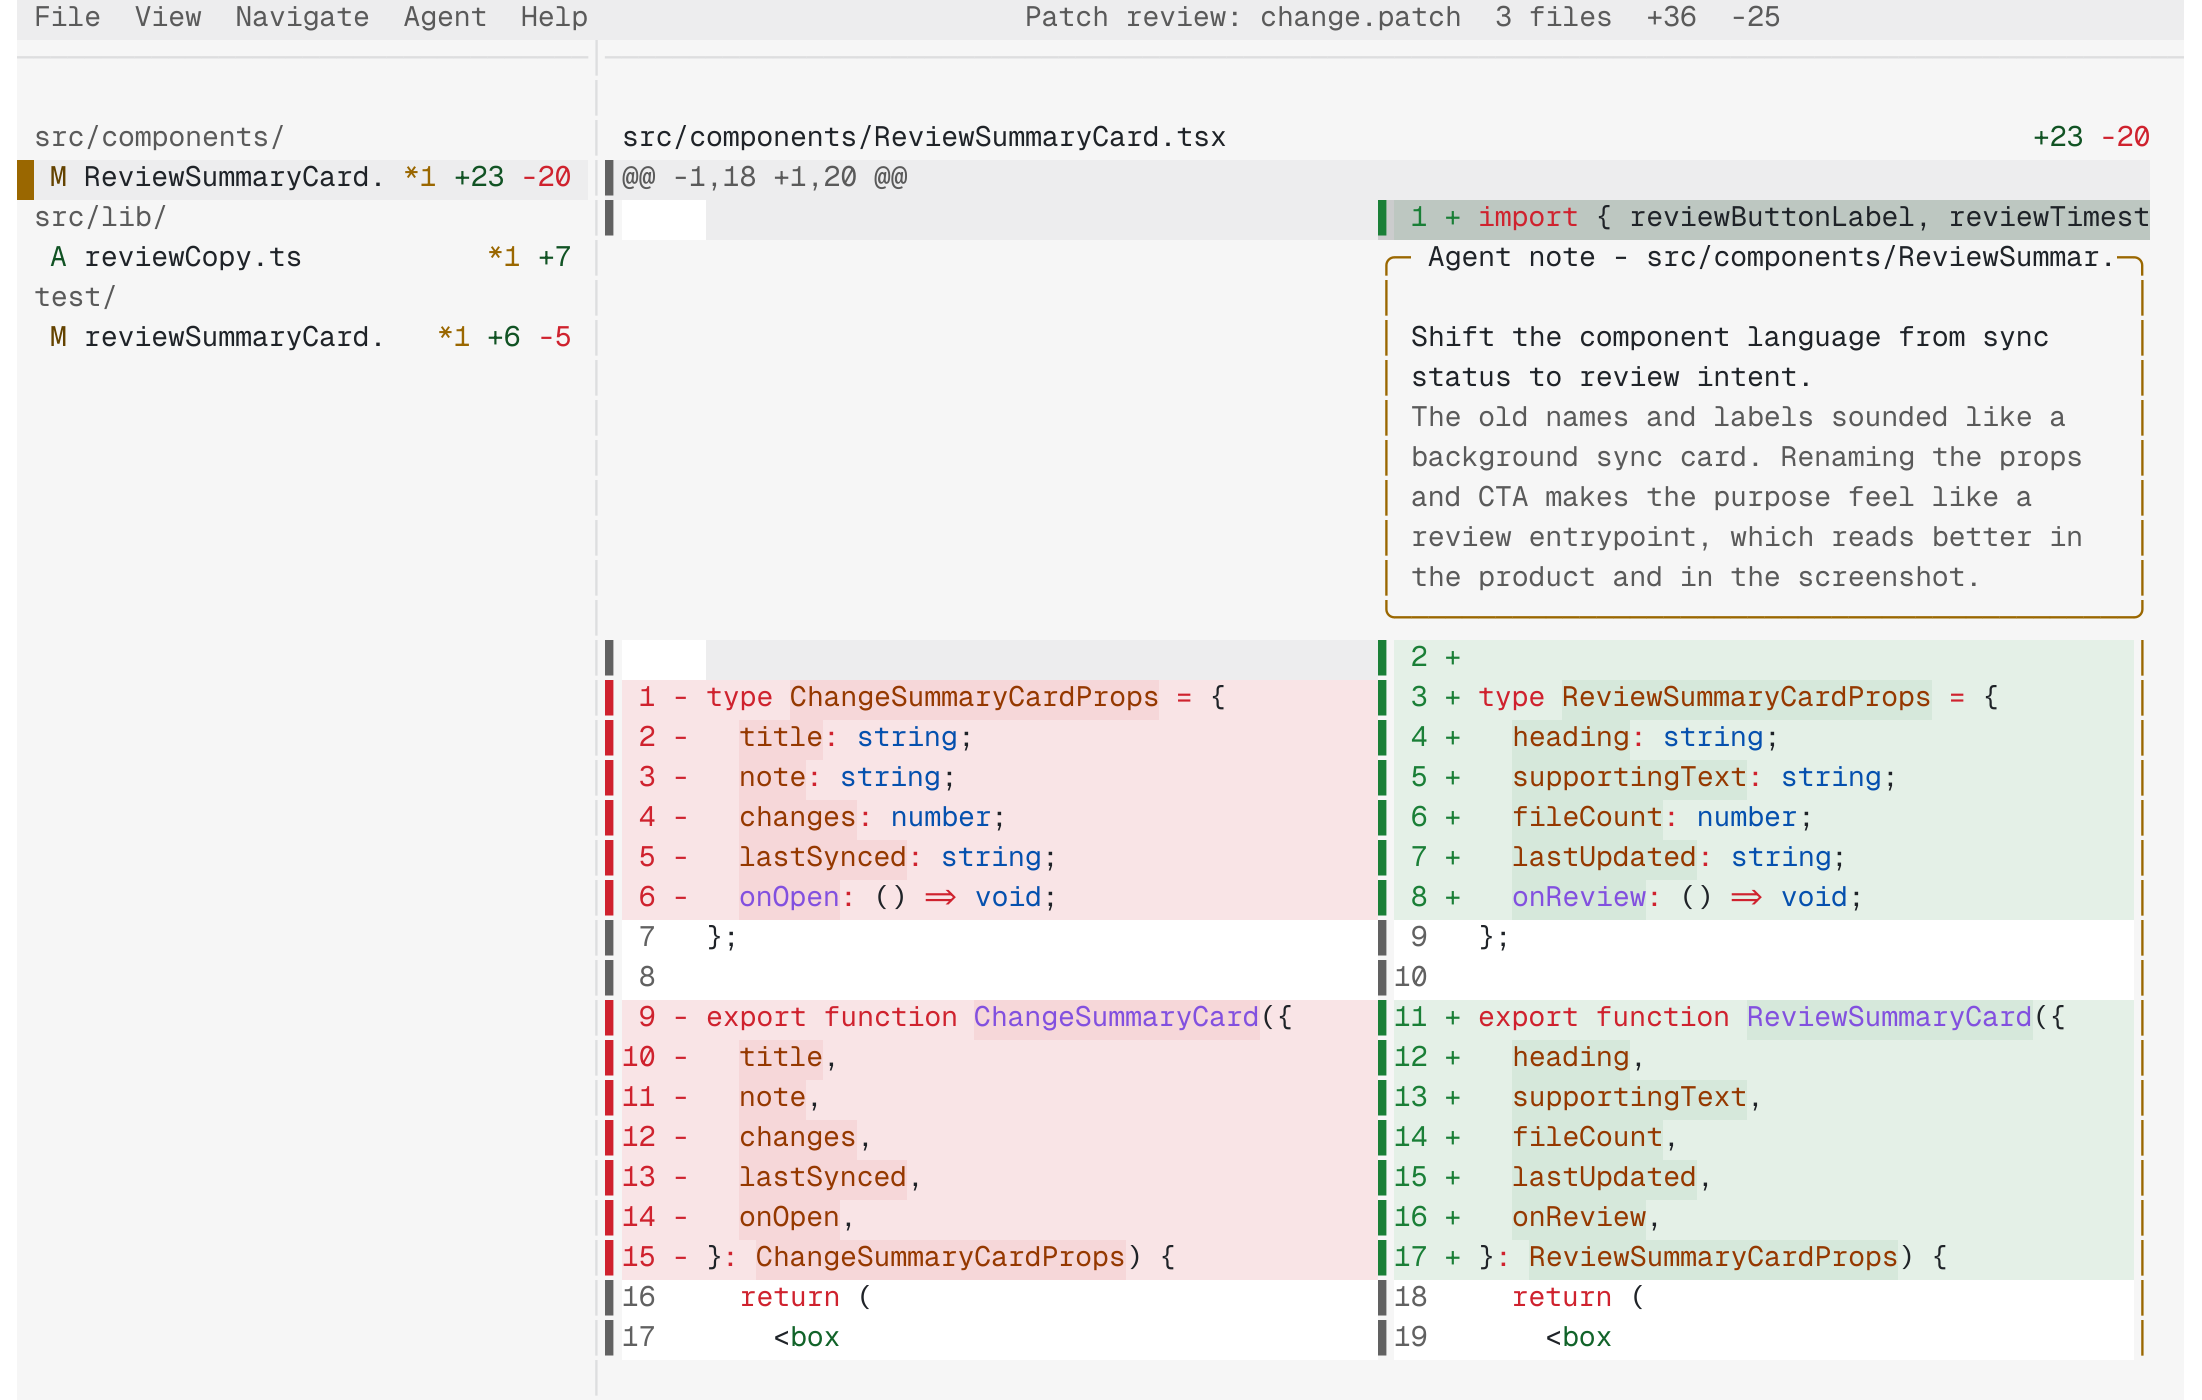Click the *1 note marker on reviewCopy.ts
Screen dimensions: 2202x1400
[x=504, y=257]
